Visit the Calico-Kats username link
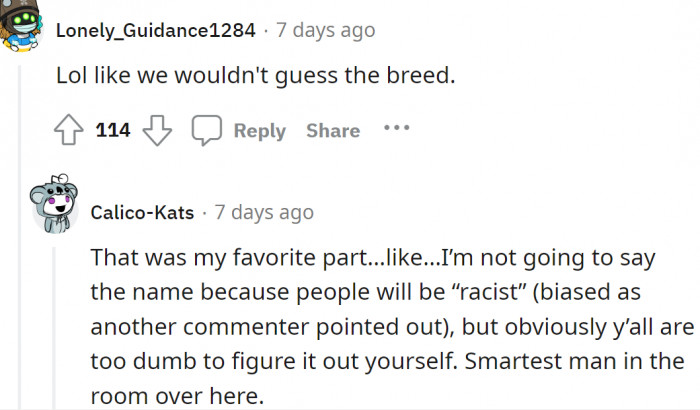Screen dimensions: 700x410 coord(142,213)
